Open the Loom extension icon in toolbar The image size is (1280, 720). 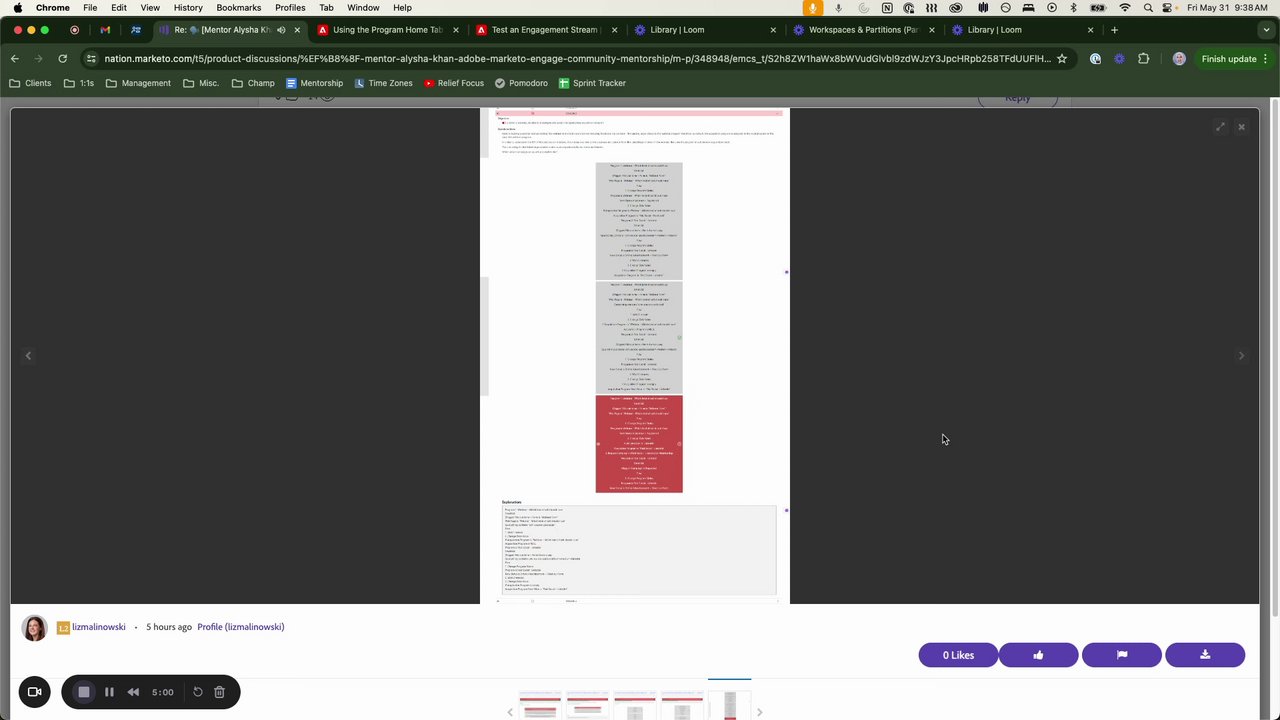[1119, 59]
